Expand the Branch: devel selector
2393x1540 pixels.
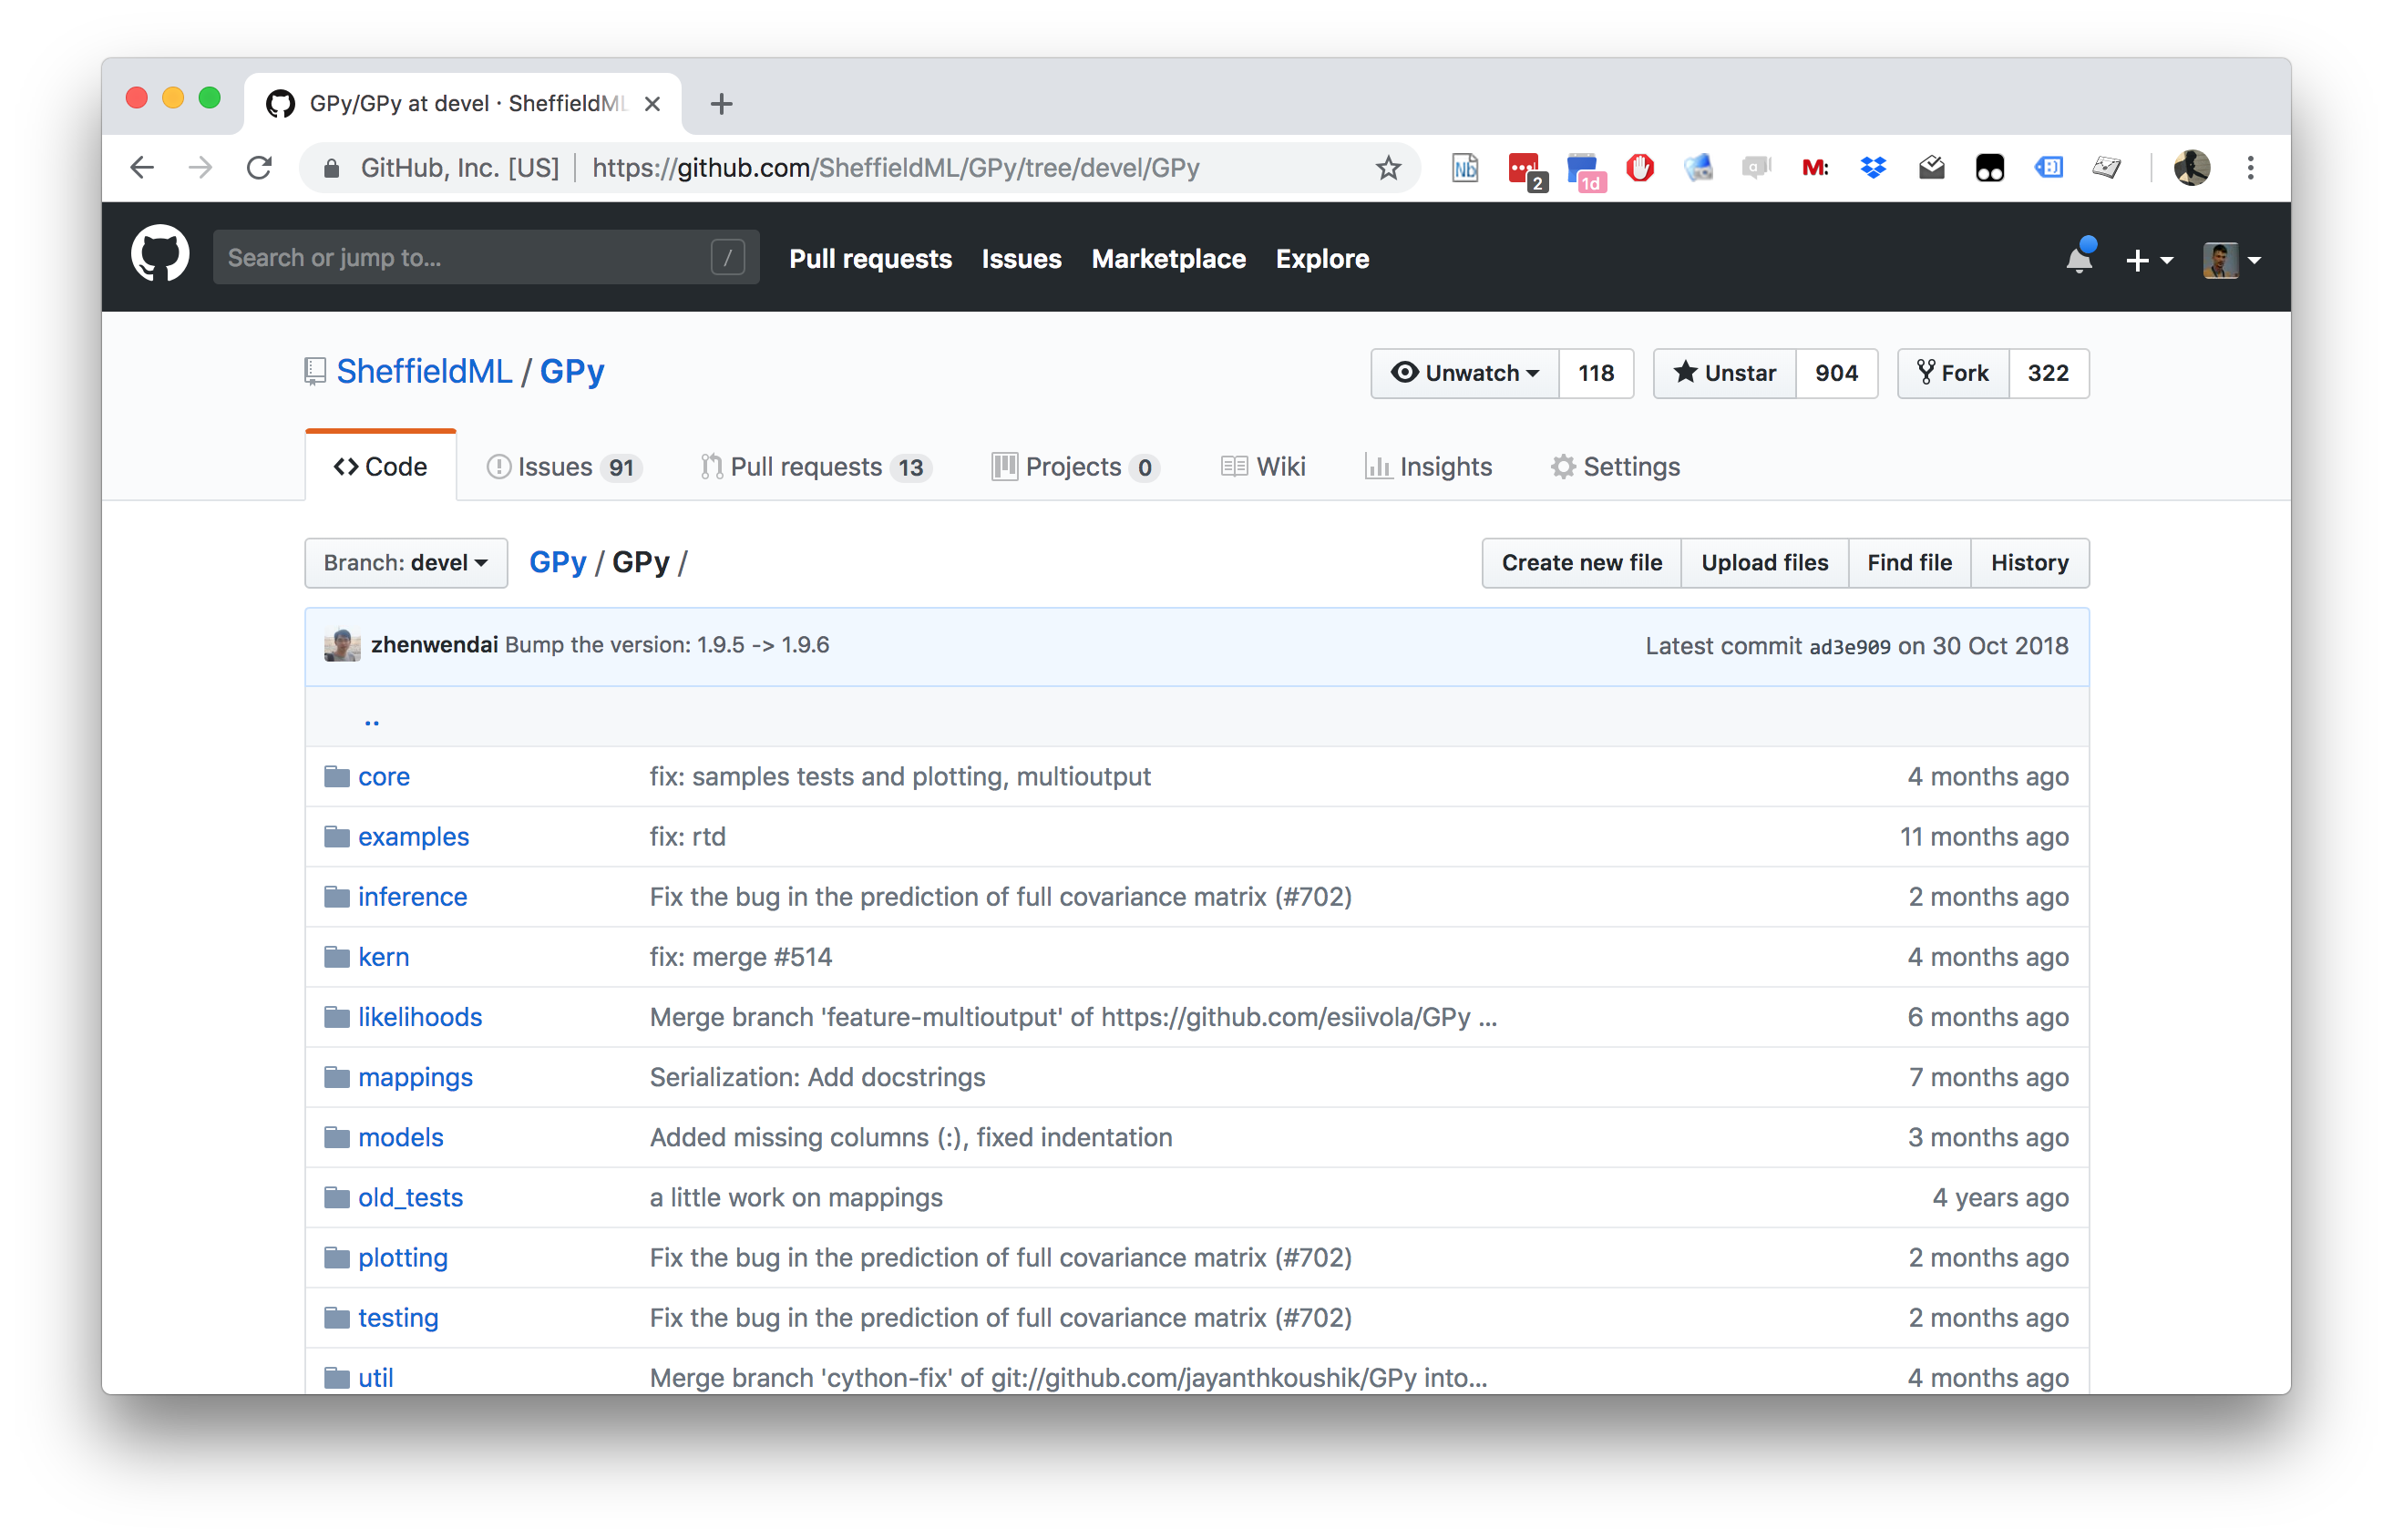coord(406,563)
